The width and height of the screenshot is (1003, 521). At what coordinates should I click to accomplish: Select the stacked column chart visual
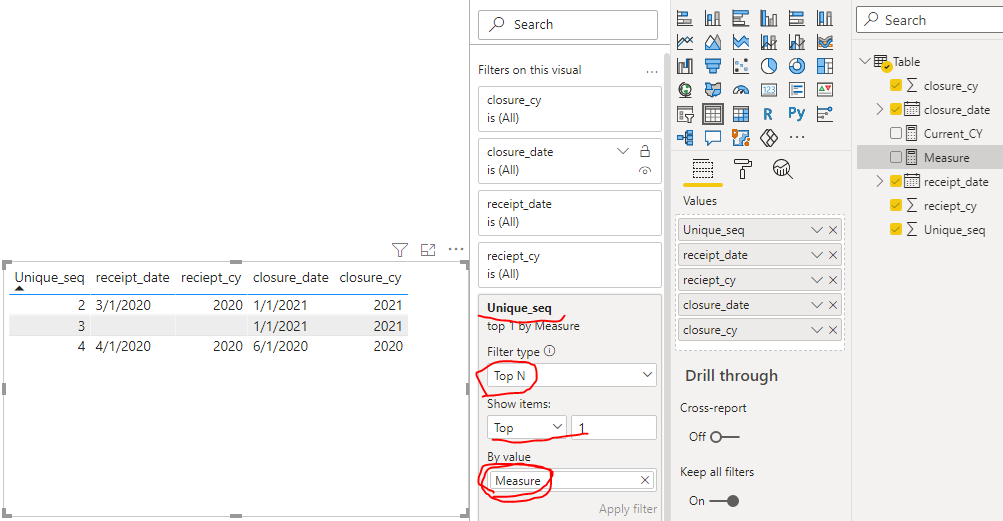pos(713,19)
